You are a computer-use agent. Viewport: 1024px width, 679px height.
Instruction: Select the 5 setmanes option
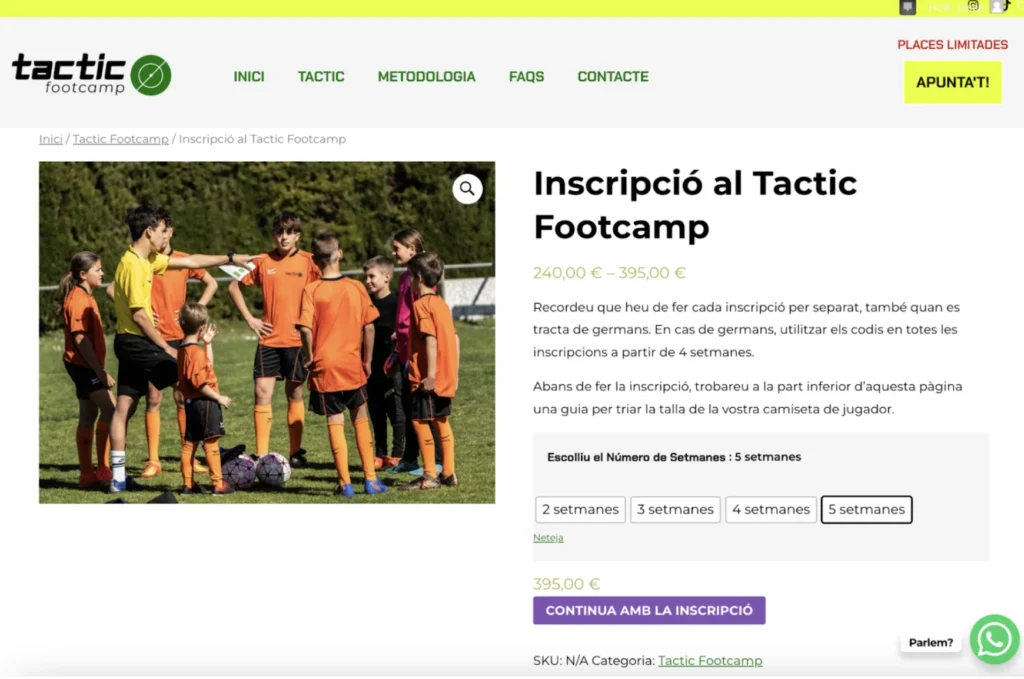[866, 509]
